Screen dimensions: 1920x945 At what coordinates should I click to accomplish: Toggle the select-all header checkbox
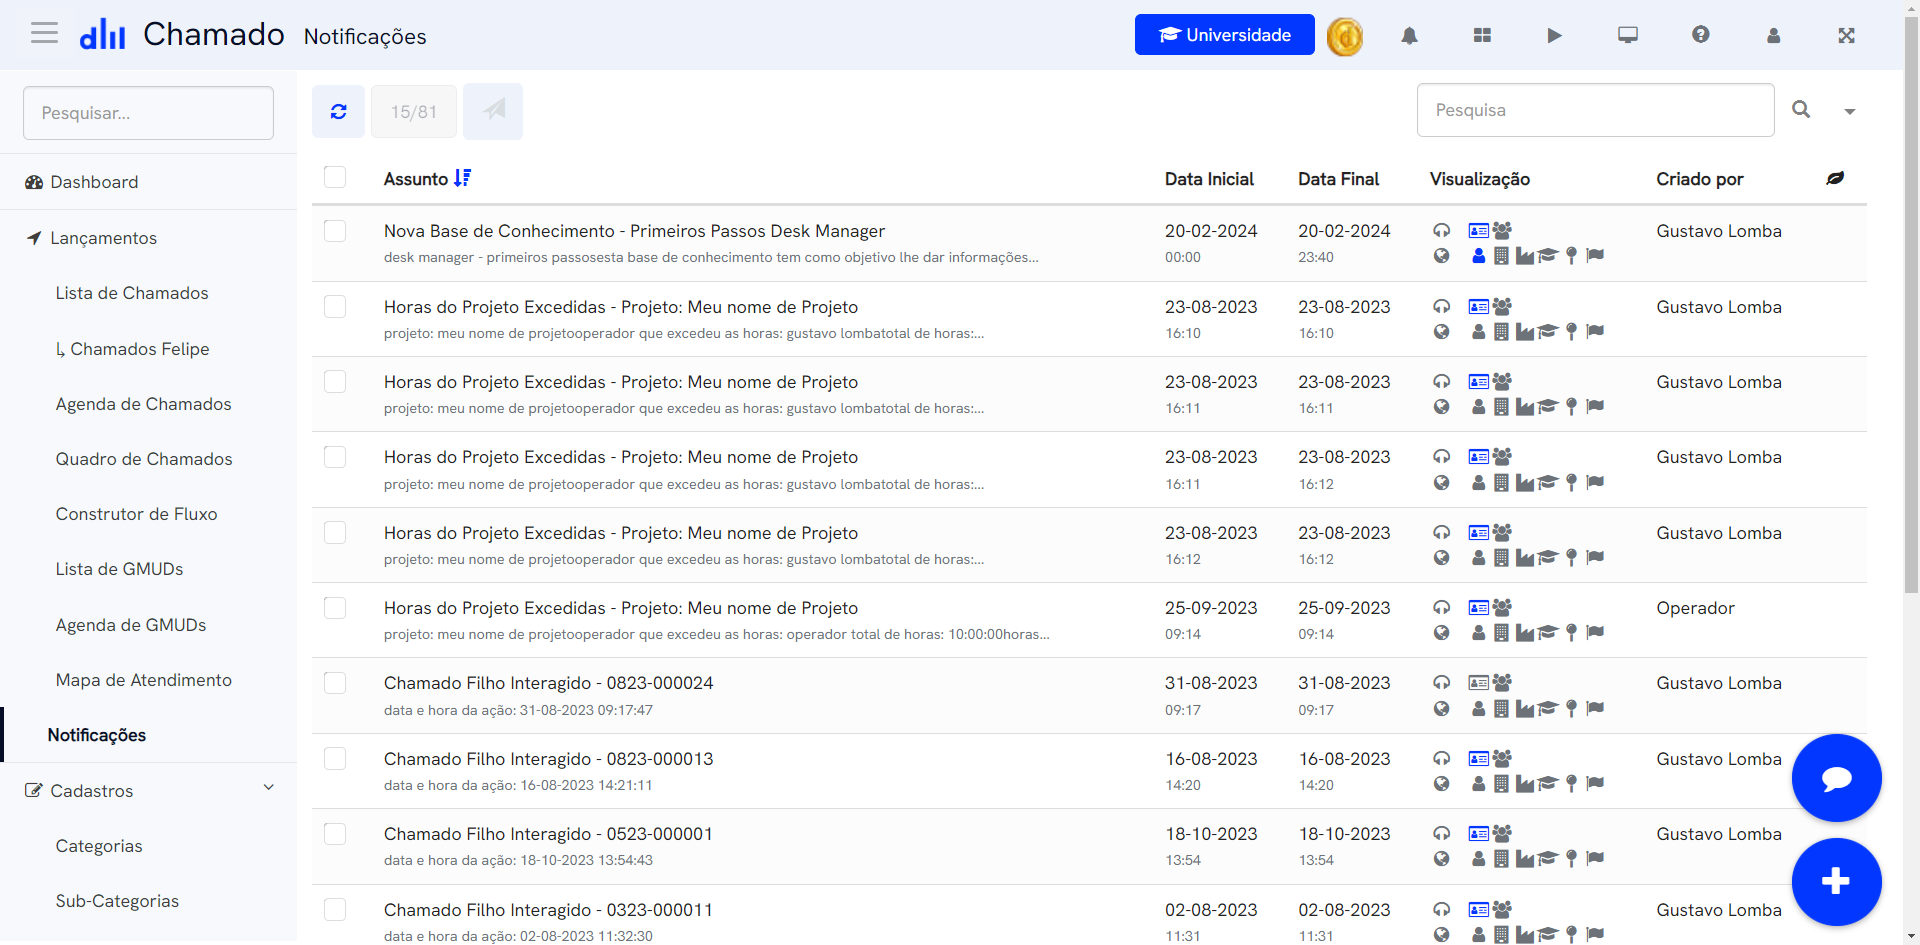click(335, 177)
